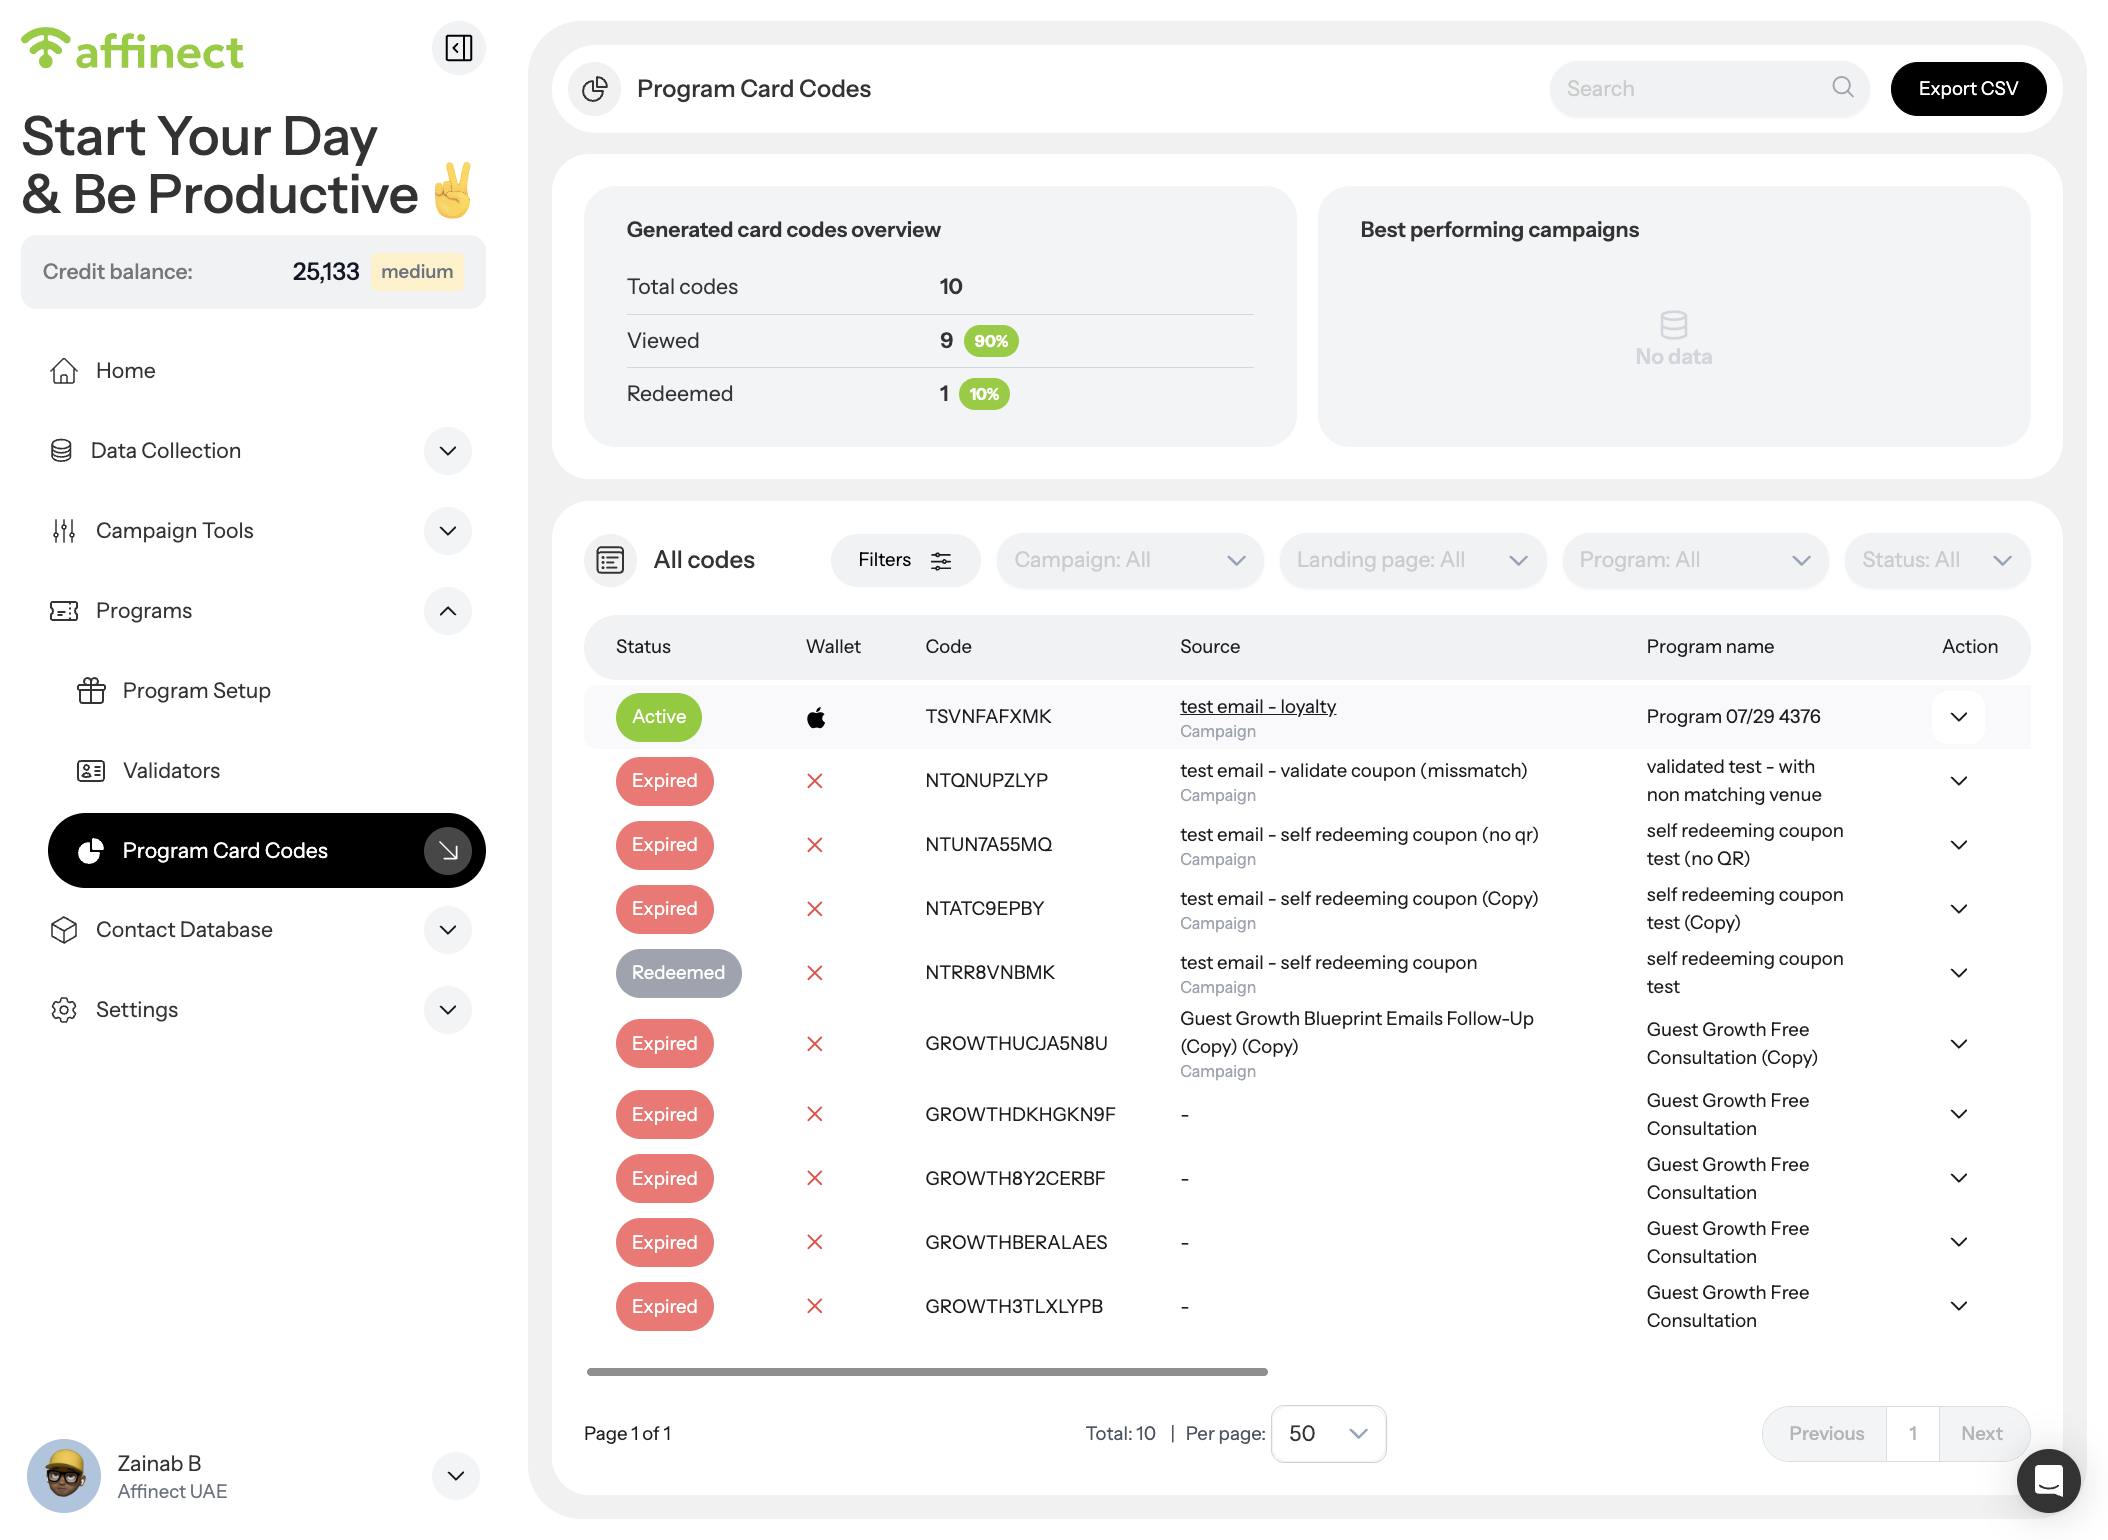This screenshot has width=2108, height=1540.
Task: Expand the Contact Database chevron
Action: pos(448,930)
